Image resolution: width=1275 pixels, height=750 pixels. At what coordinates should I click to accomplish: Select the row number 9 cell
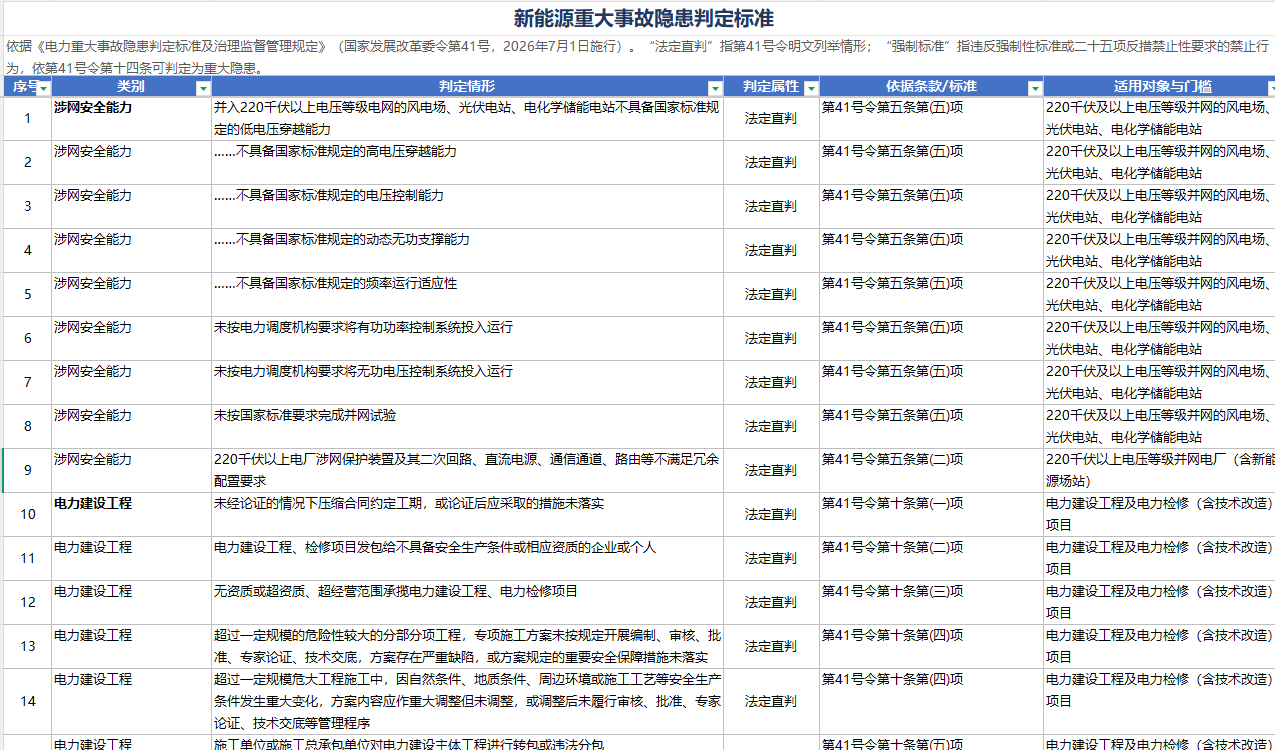coord(27,471)
